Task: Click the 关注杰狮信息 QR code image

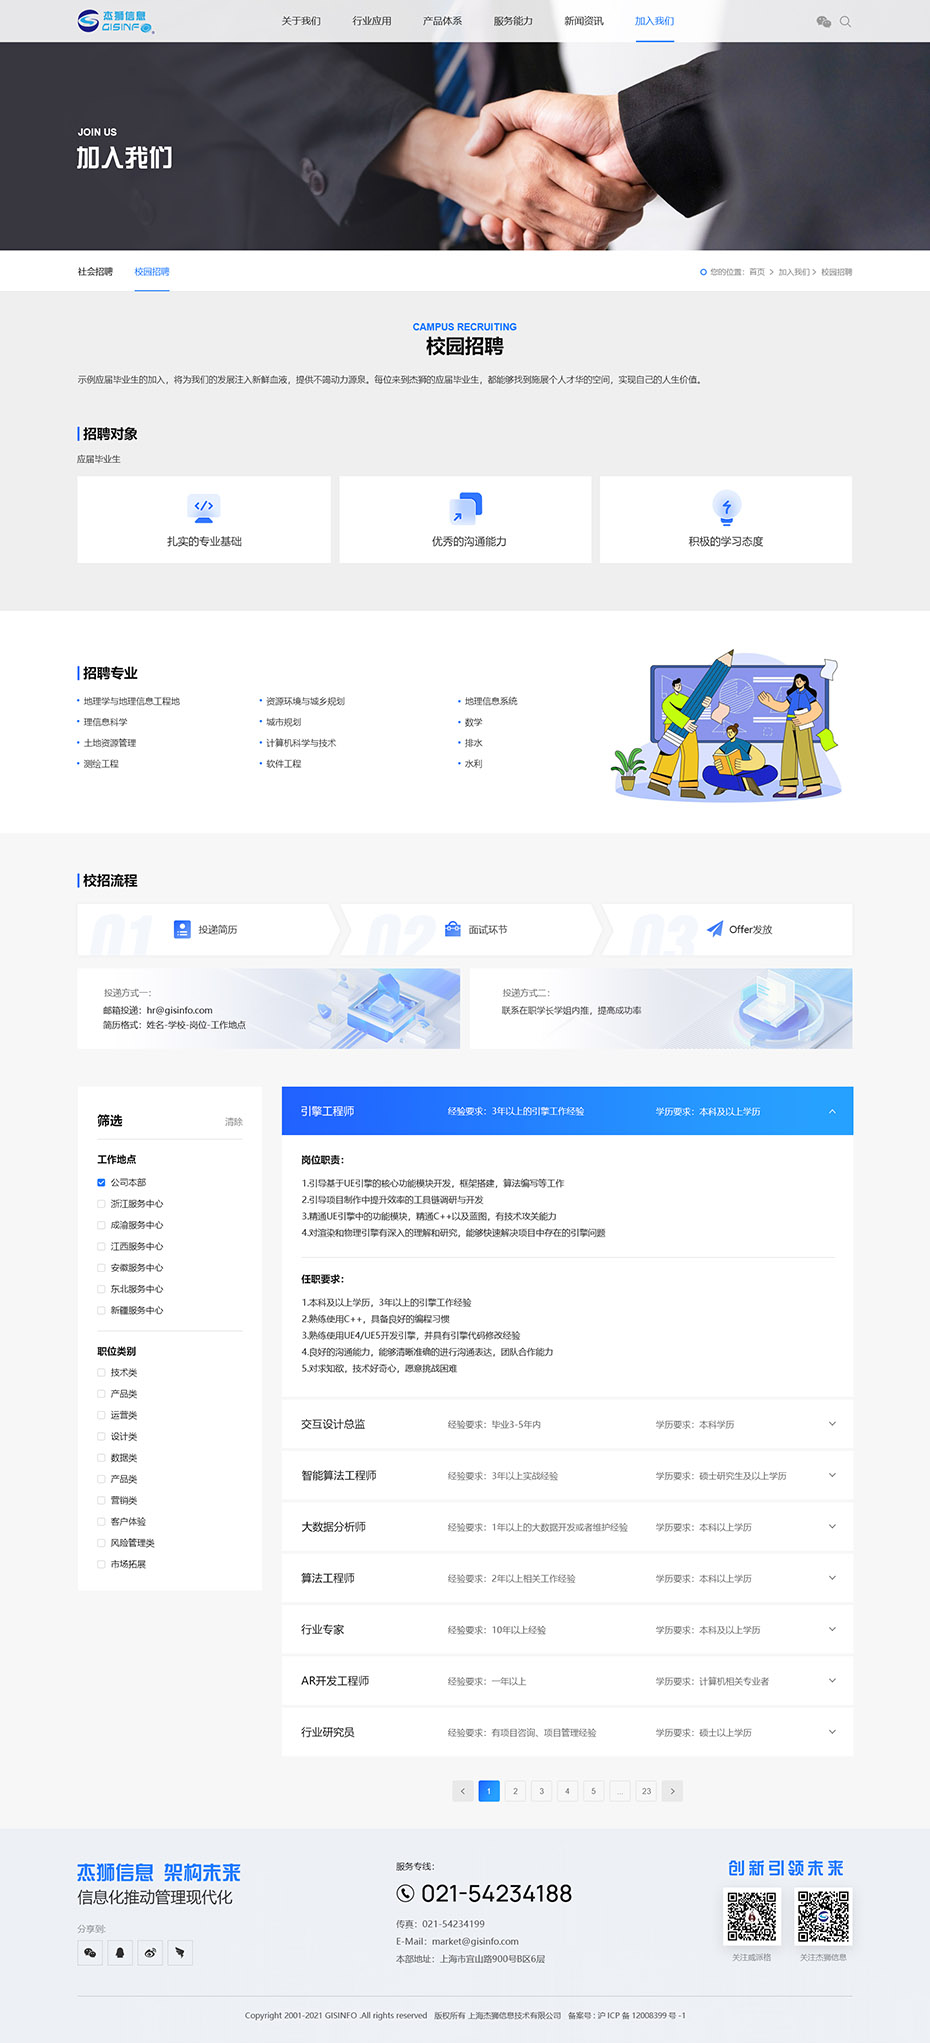Action: [x=823, y=1916]
